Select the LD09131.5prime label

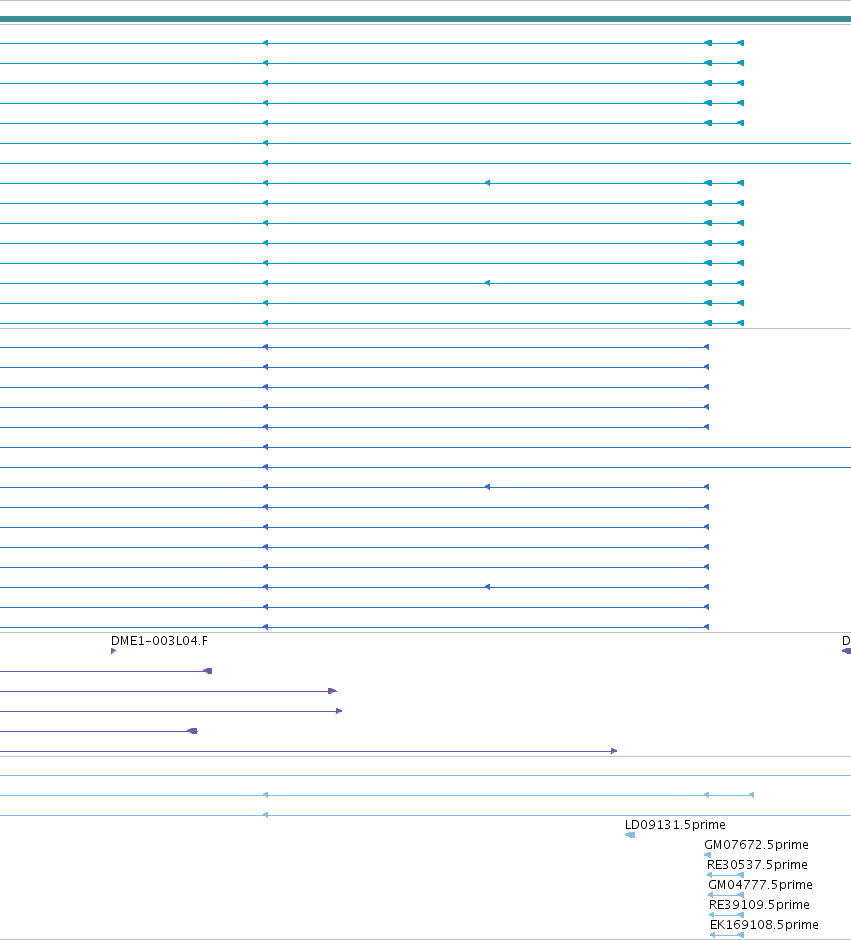coord(675,825)
